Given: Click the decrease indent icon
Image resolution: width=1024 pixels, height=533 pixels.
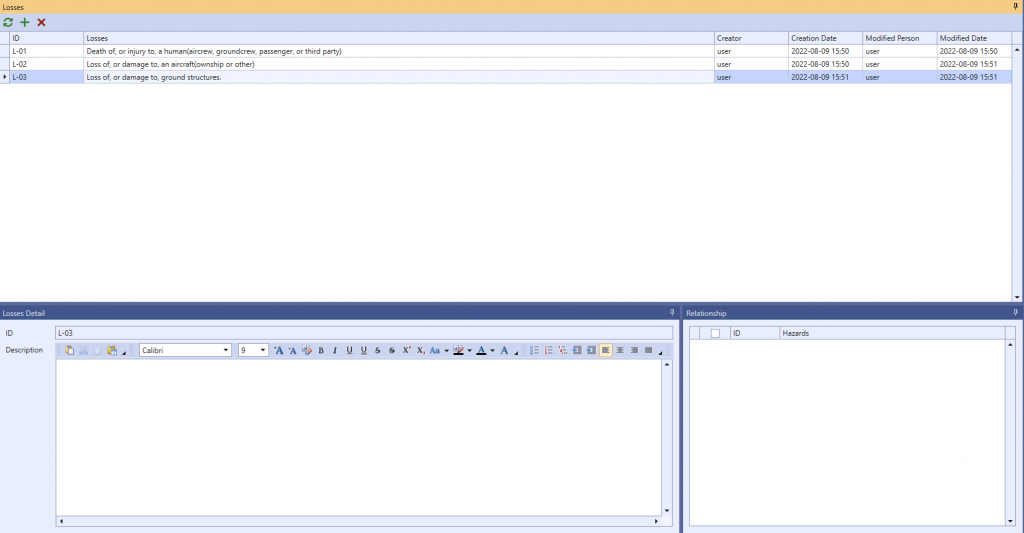Looking at the screenshot, I should [x=577, y=350].
